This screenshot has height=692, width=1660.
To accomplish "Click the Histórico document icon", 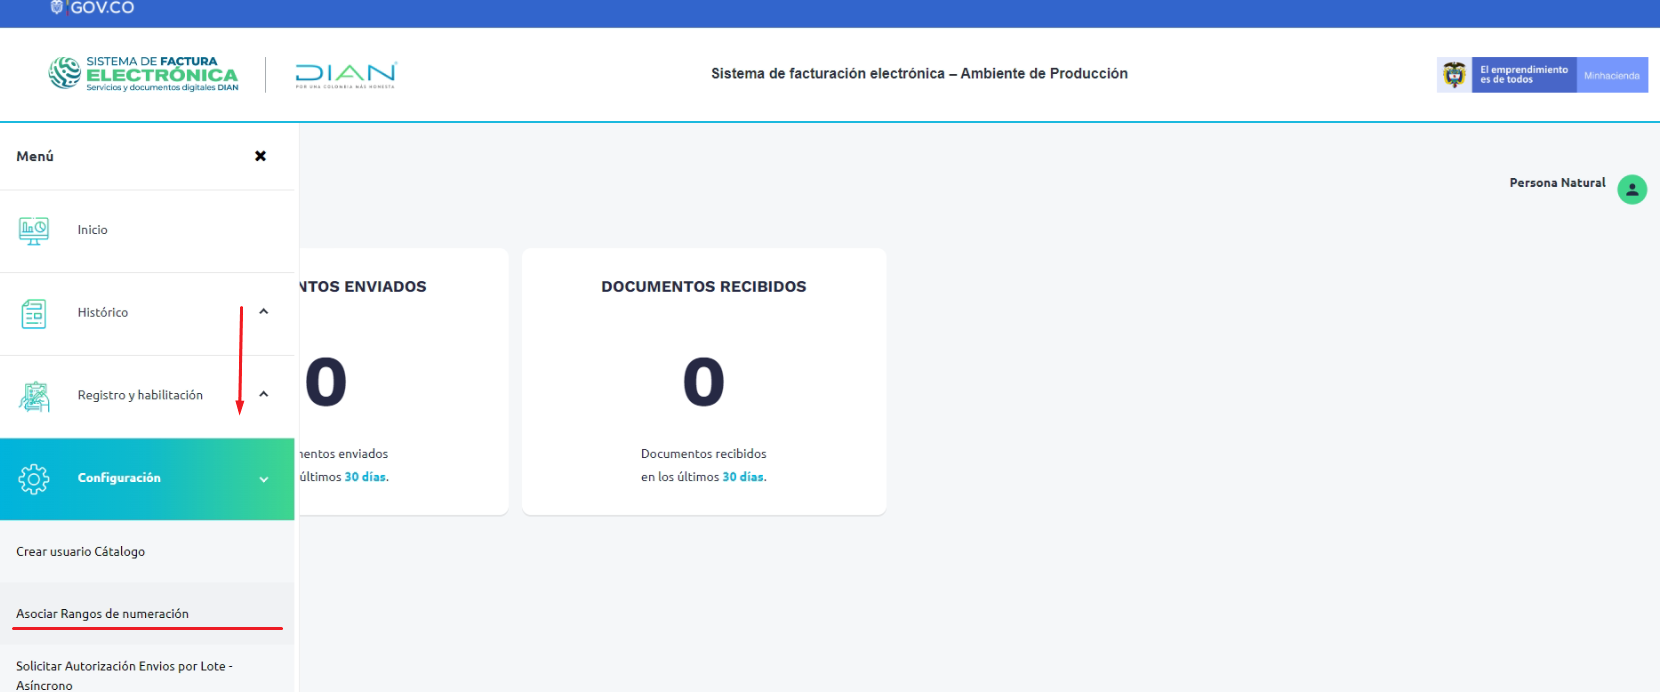I will [x=34, y=314].
